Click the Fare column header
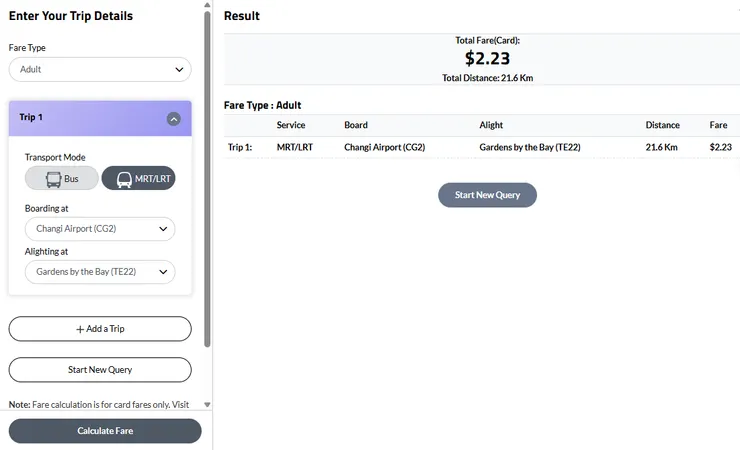 pyautogui.click(x=718, y=125)
